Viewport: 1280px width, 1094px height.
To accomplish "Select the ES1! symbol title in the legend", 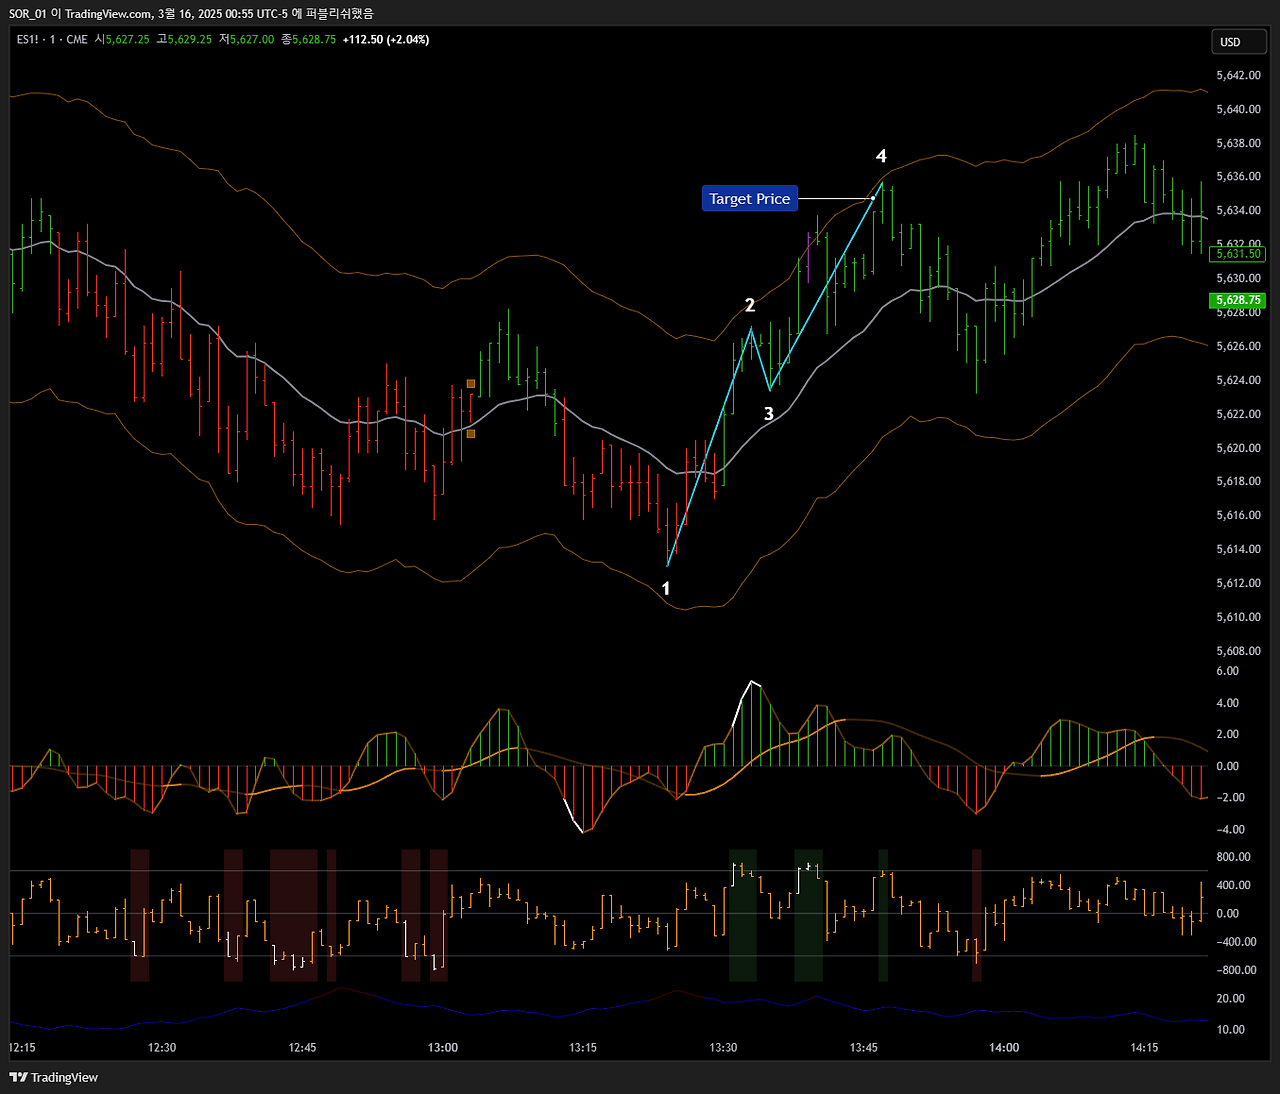I will click(x=28, y=40).
